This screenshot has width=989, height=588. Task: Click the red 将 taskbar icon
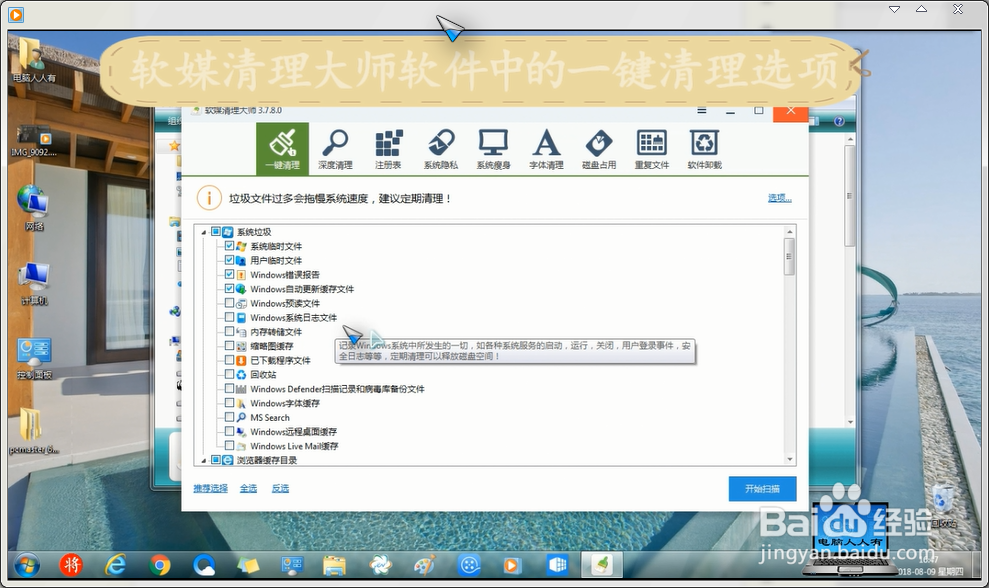click(71, 565)
